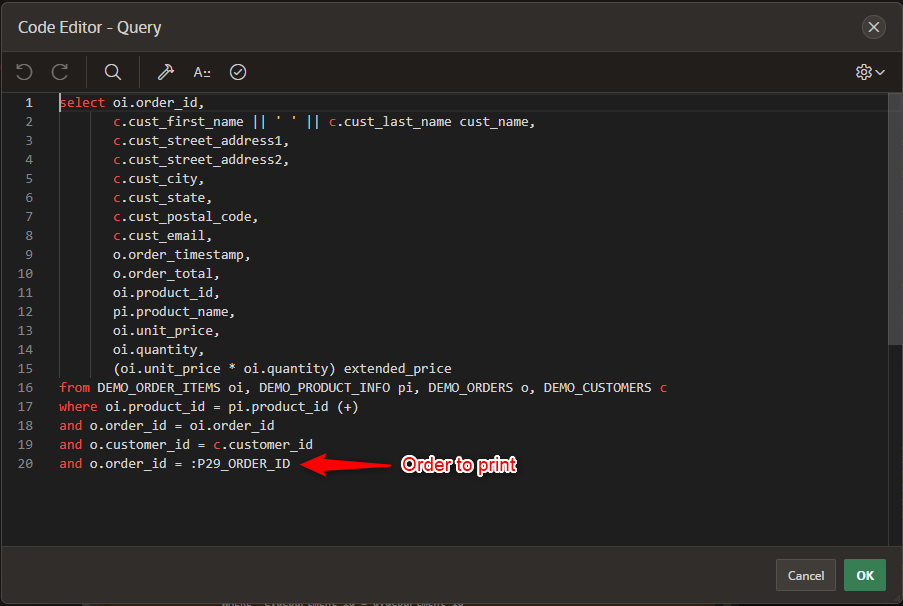
Task: Launch Query Builder with the hammer icon
Action: (x=165, y=72)
